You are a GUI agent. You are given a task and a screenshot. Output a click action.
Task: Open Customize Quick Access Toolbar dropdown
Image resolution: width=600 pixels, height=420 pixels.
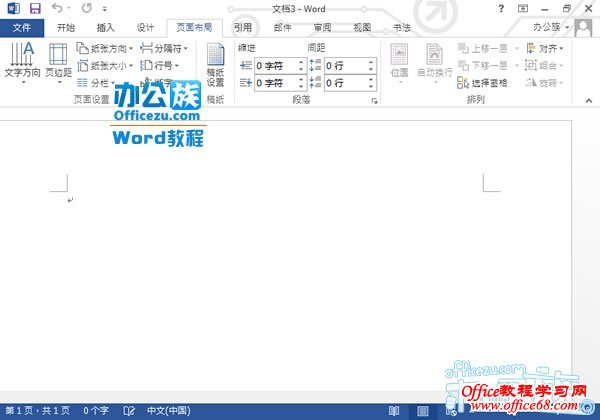coord(105,9)
